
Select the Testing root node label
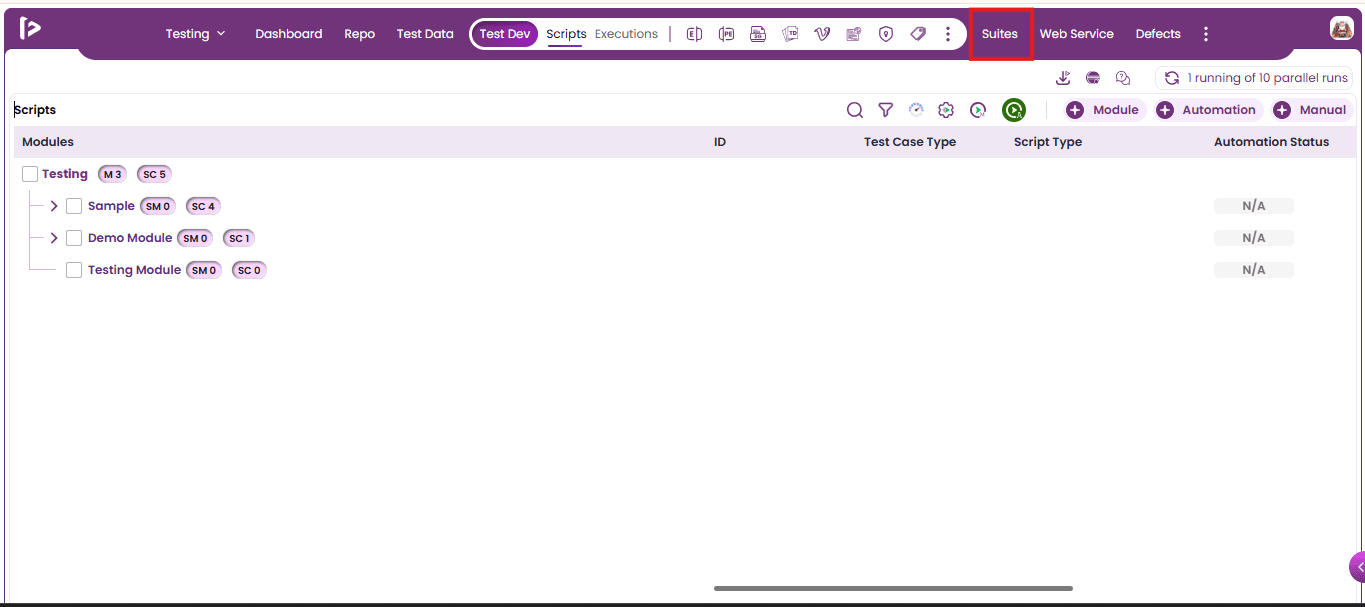click(65, 174)
